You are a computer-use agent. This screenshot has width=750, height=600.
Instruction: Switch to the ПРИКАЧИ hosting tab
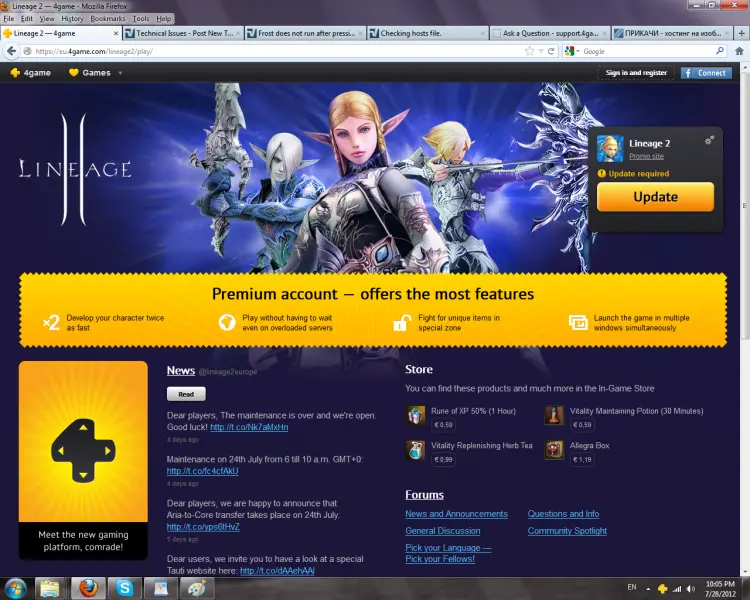click(672, 33)
